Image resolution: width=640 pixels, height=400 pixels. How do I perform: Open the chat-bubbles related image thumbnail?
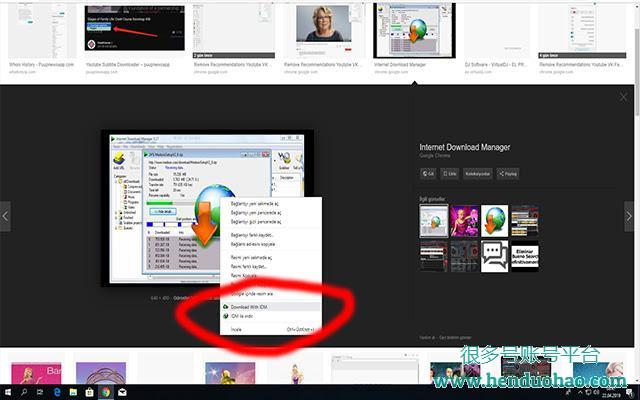pyautogui.click(x=495, y=256)
